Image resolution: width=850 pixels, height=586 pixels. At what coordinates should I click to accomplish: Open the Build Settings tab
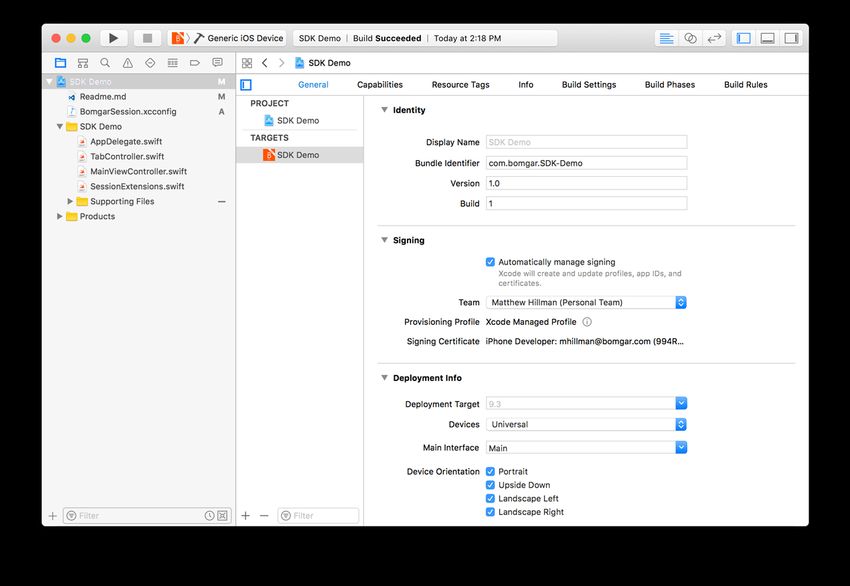tap(589, 85)
